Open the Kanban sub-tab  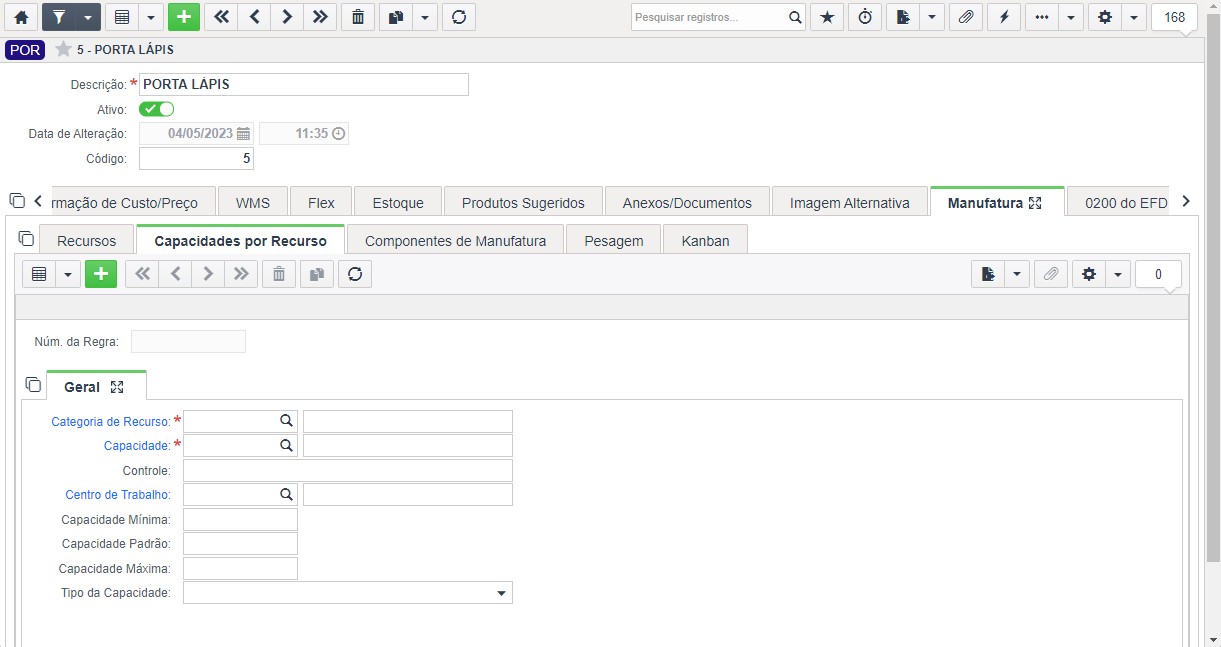point(705,240)
